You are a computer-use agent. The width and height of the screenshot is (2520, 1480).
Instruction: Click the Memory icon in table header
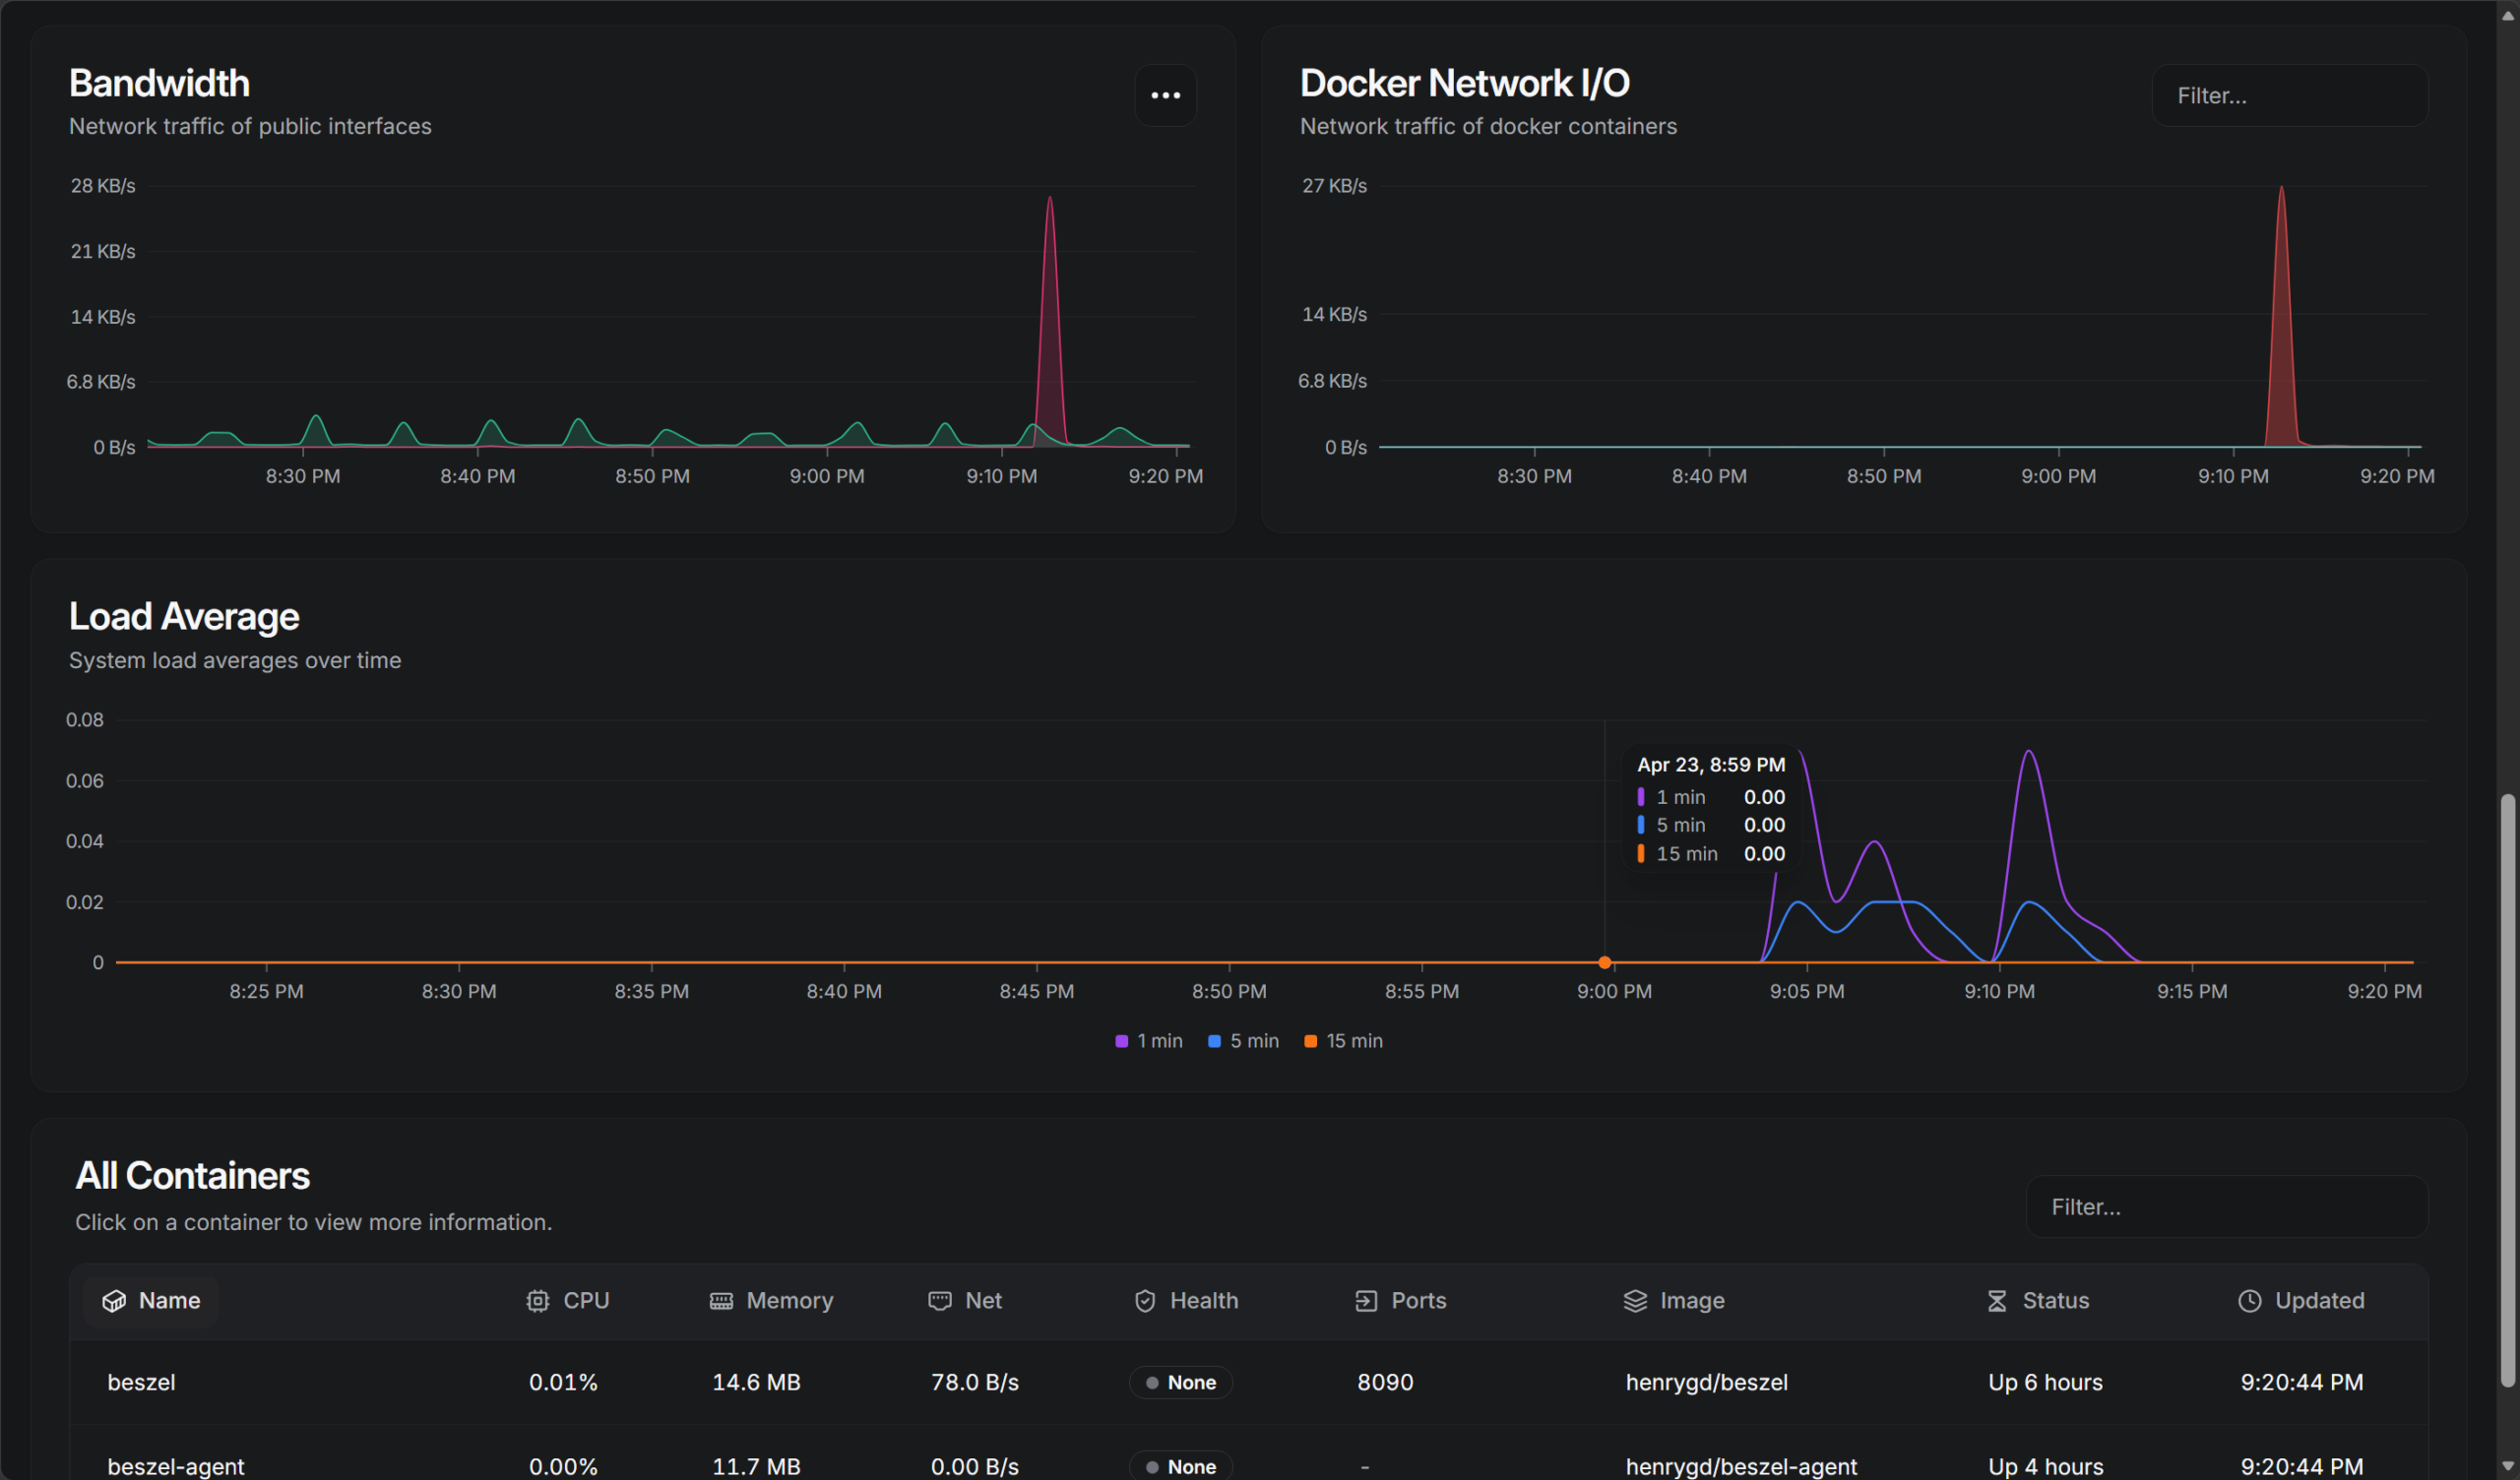tap(721, 1300)
